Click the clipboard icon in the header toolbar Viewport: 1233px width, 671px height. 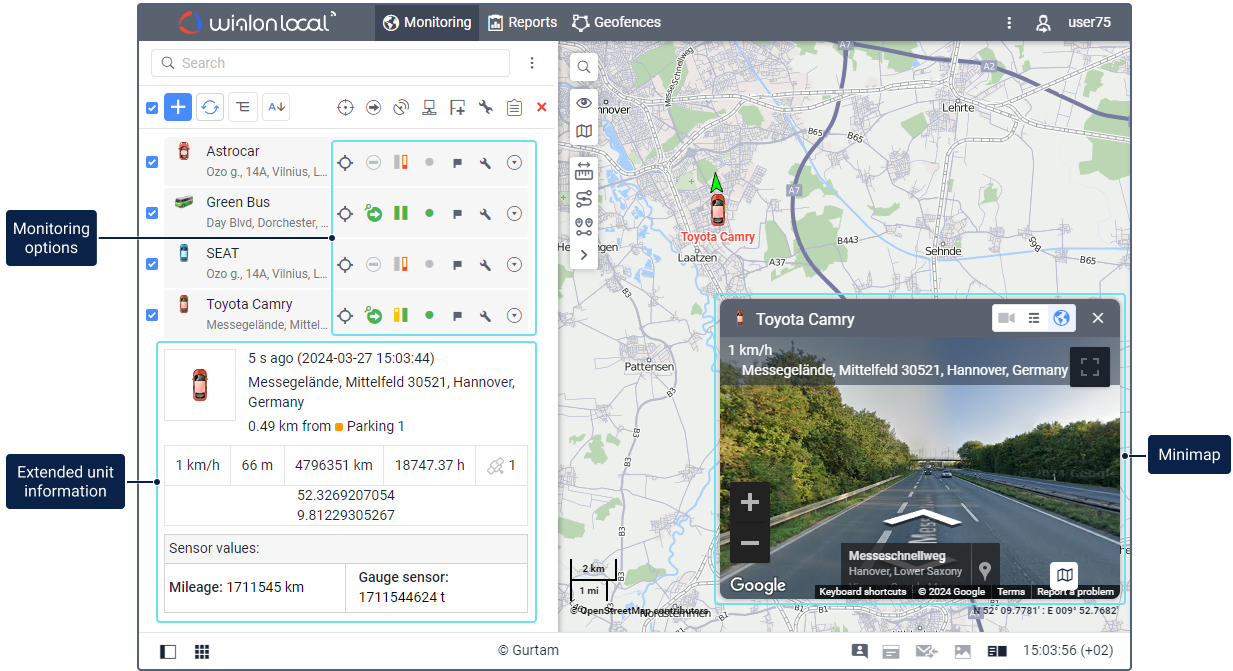514,108
